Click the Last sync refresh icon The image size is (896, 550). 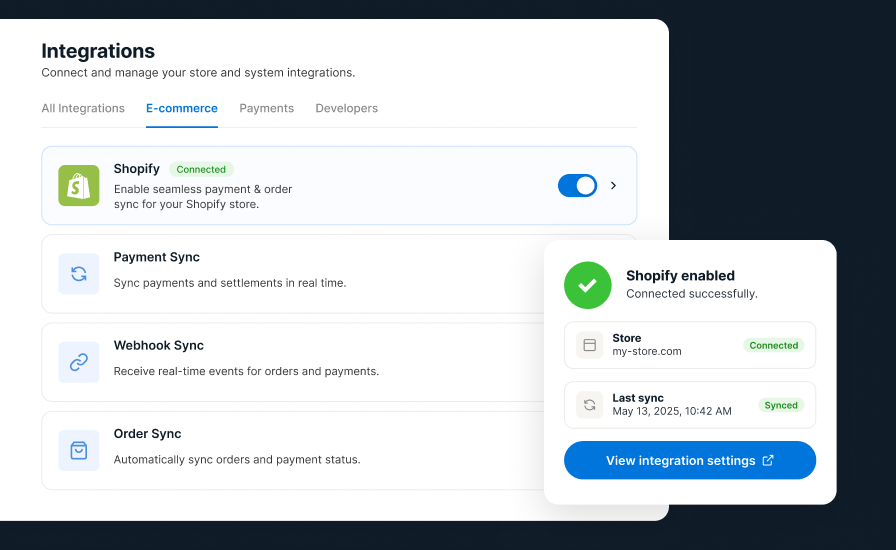click(590, 405)
